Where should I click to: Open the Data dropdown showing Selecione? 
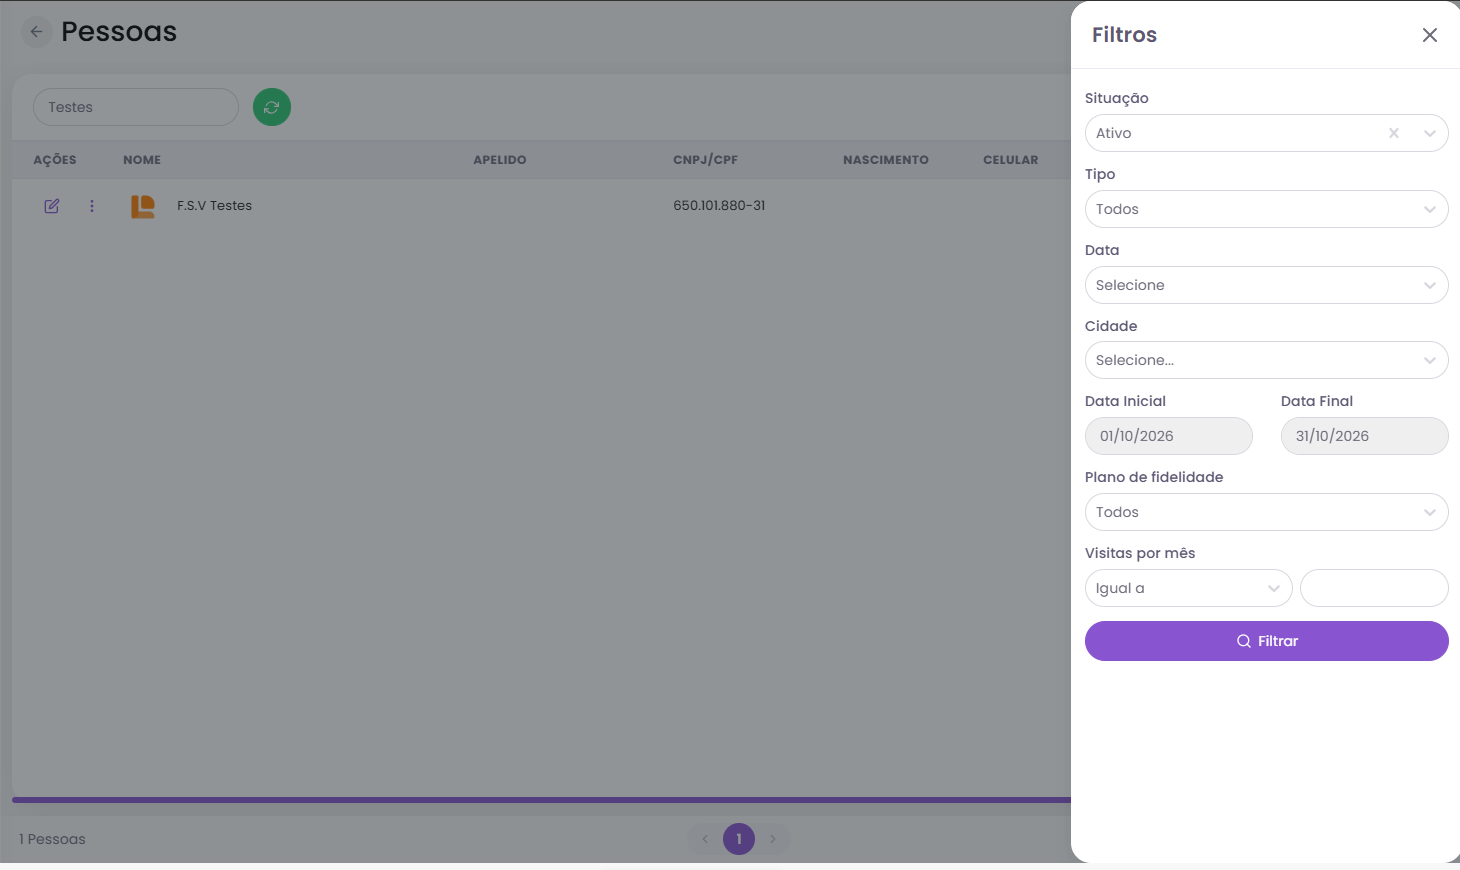(x=1266, y=285)
